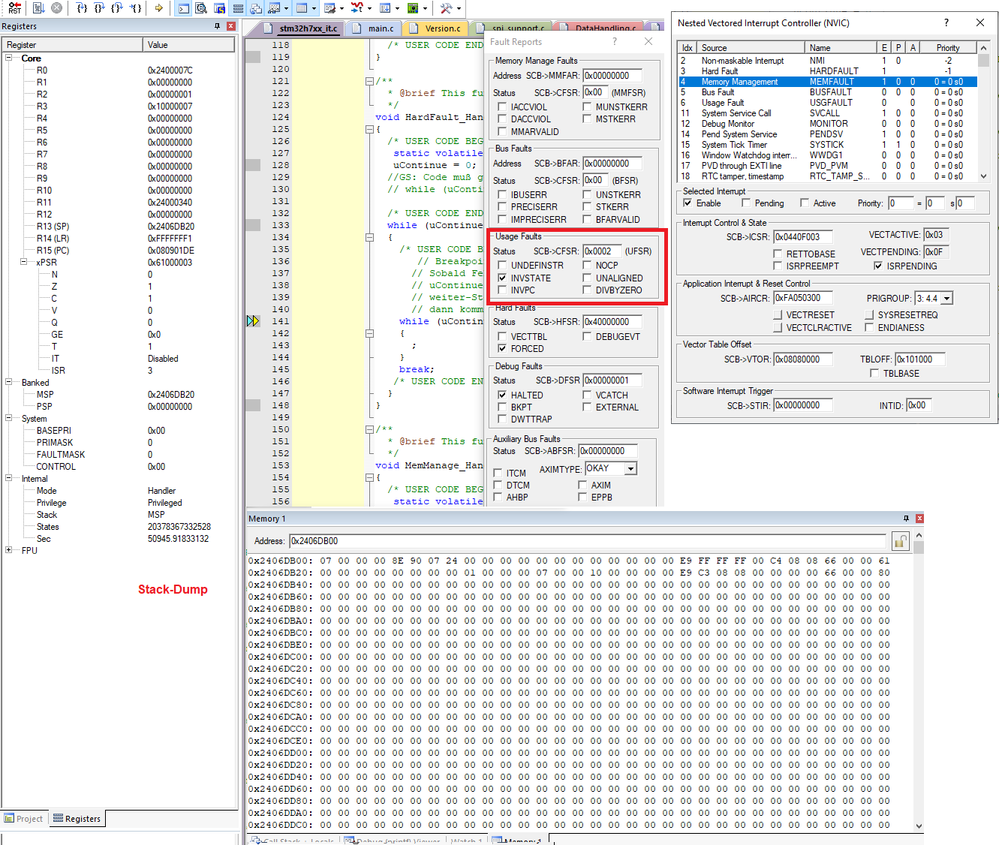Viewport: 999px width, 845px height.
Task: Check the PRECISERR bus fault checkbox
Action: [x=502, y=206]
